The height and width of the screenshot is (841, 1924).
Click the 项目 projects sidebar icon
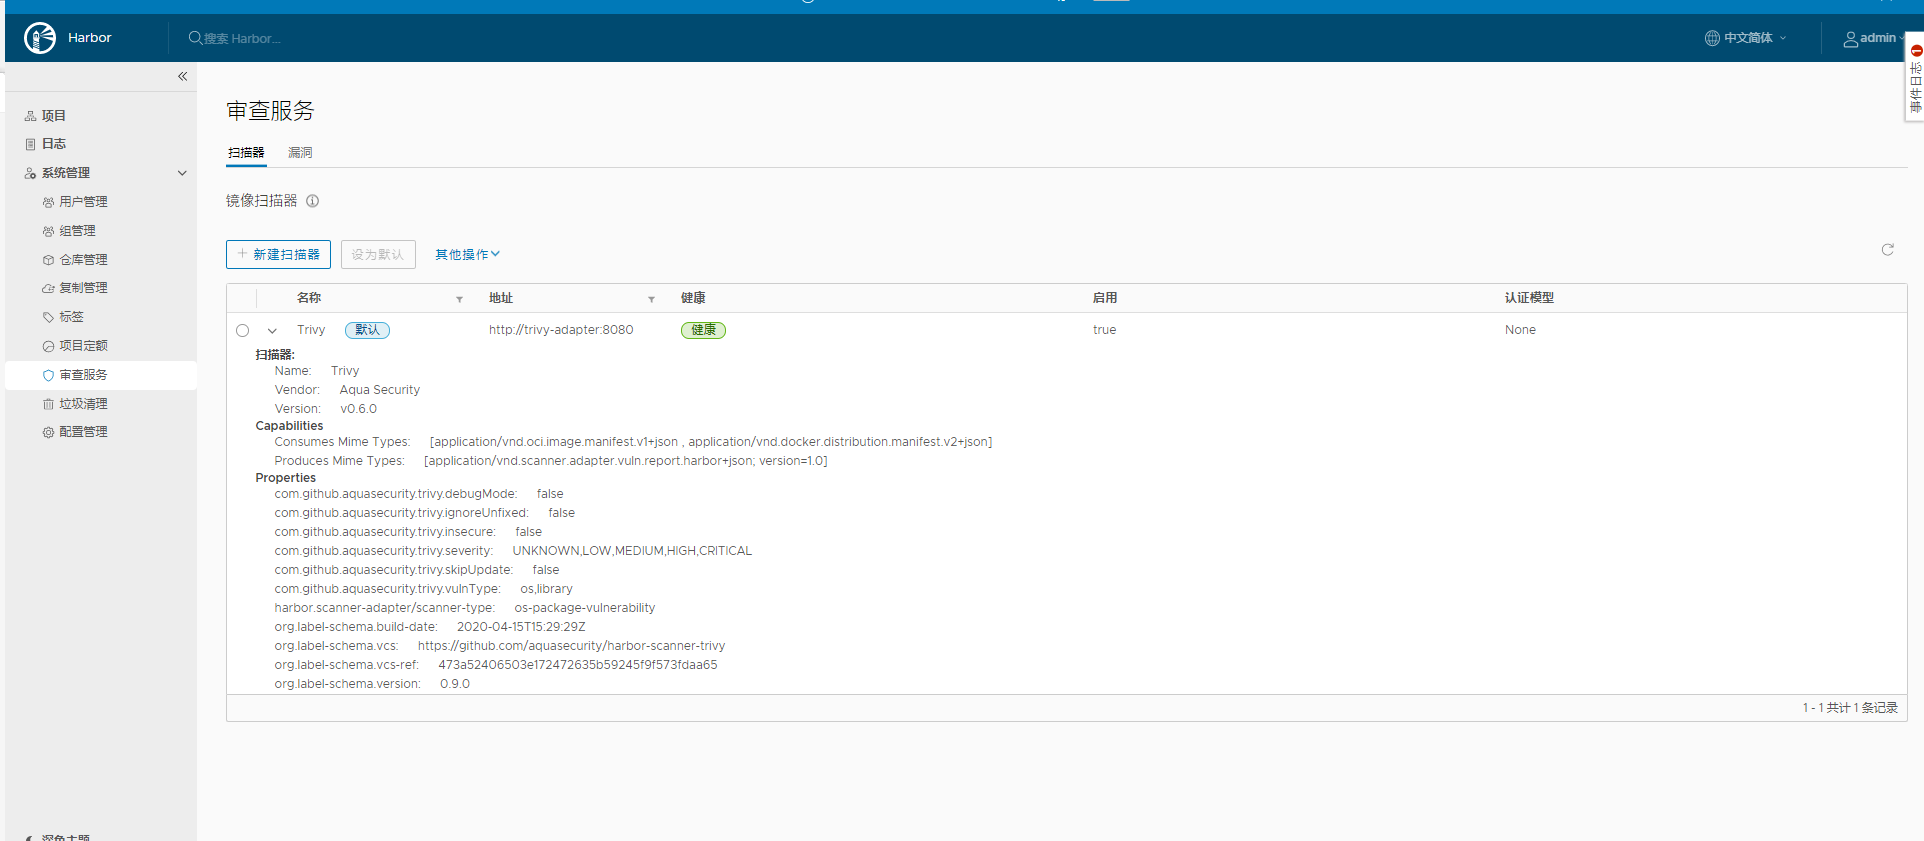click(x=31, y=116)
